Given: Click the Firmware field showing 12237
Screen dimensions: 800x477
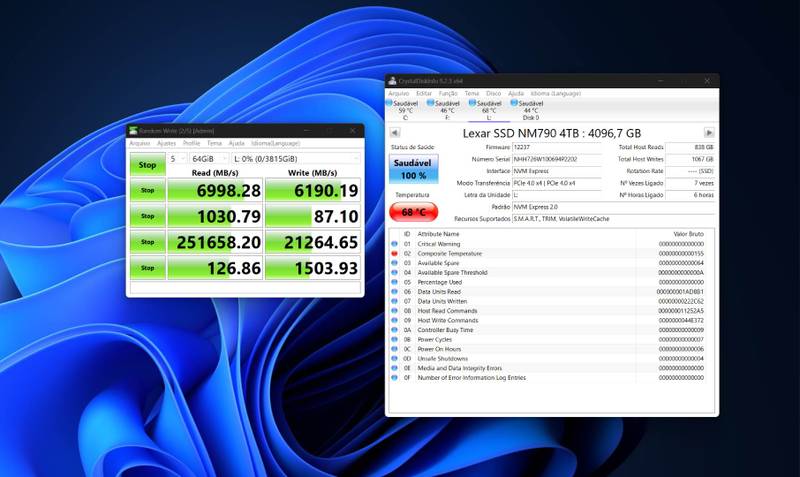Looking at the screenshot, I should (557, 147).
